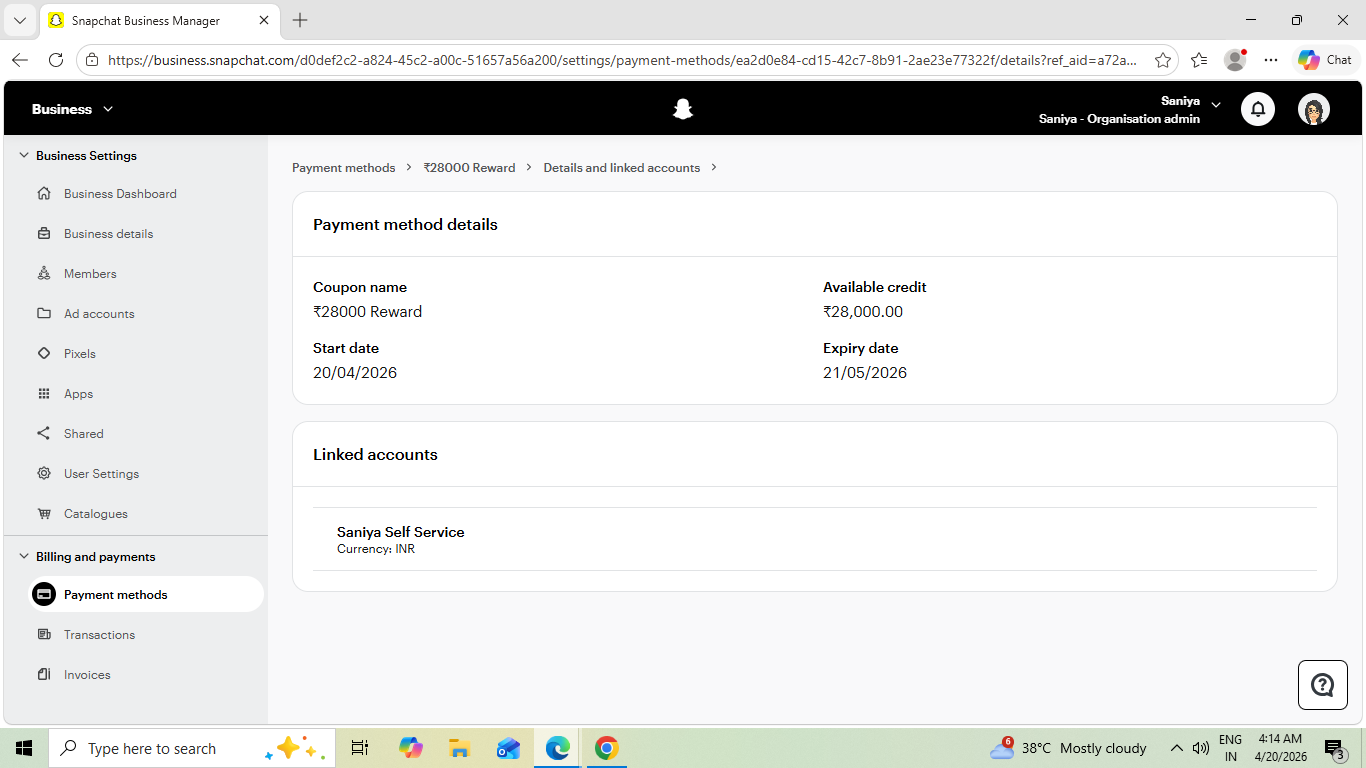
Task: Open Invoices in the sidebar
Action: pos(87,674)
